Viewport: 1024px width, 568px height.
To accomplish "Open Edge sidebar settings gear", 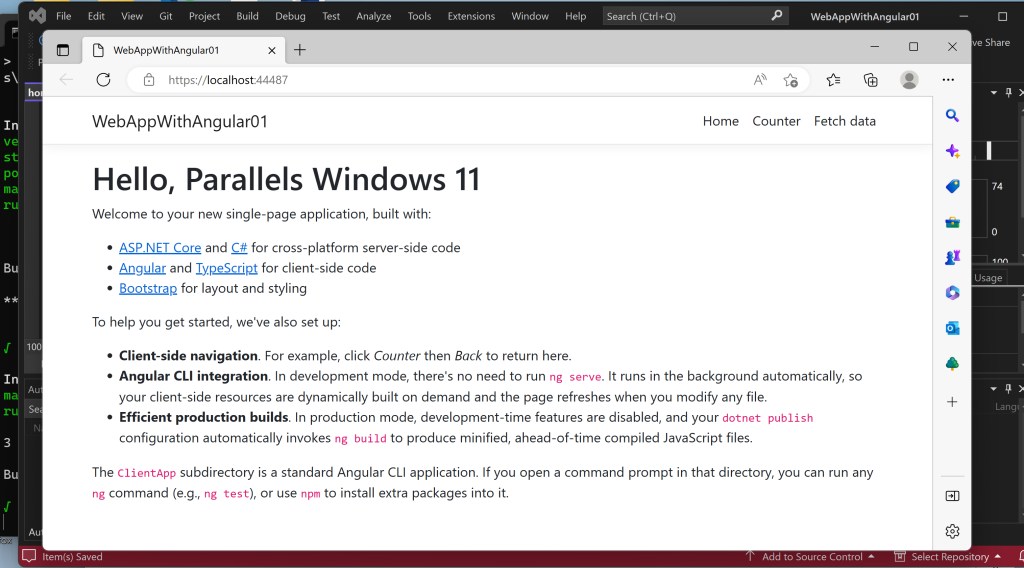I will pyautogui.click(x=952, y=531).
